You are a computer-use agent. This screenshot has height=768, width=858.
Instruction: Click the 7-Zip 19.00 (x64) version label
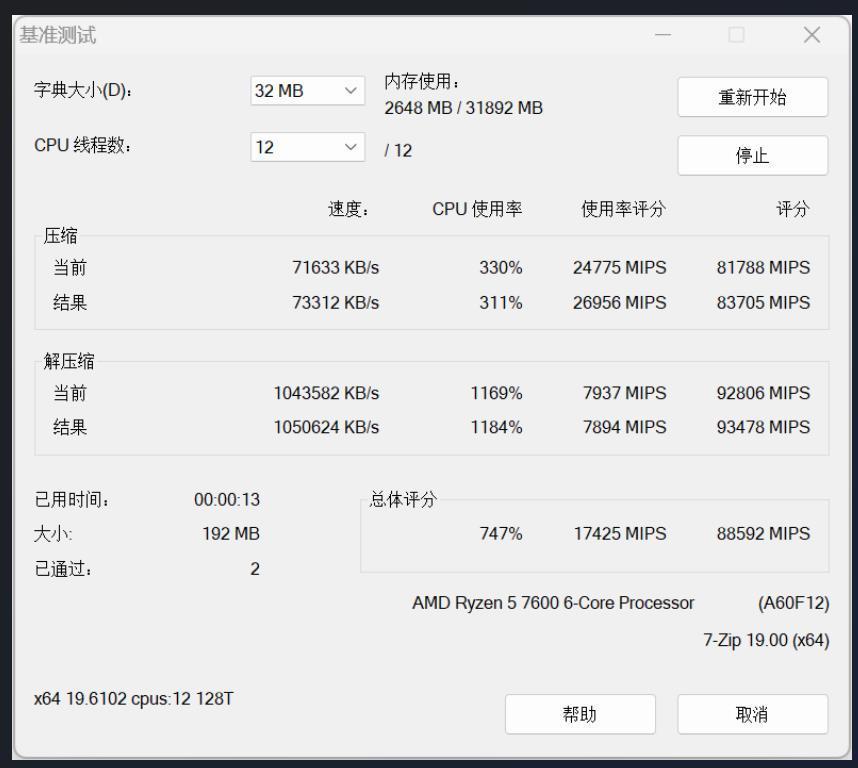click(x=765, y=640)
